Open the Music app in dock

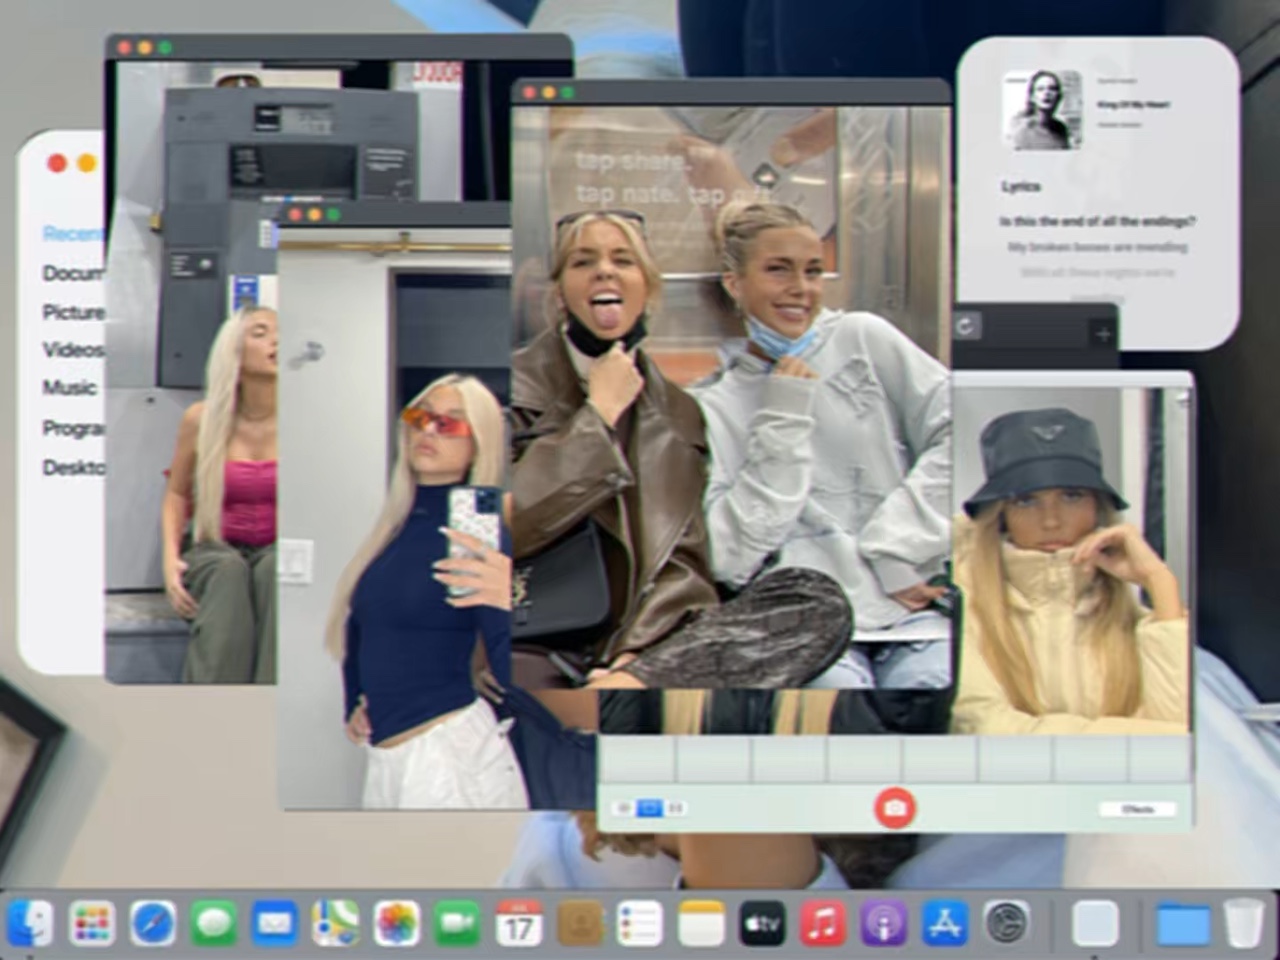tap(823, 923)
